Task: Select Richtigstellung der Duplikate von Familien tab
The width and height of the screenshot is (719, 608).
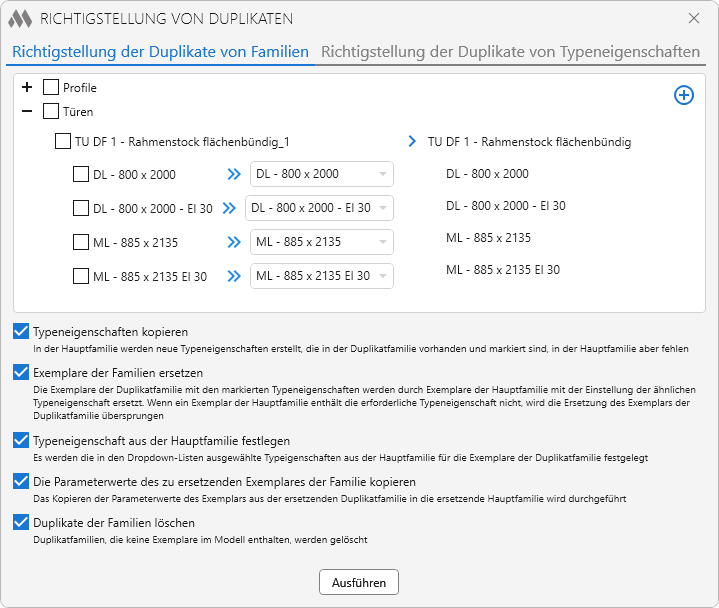Action: point(160,51)
